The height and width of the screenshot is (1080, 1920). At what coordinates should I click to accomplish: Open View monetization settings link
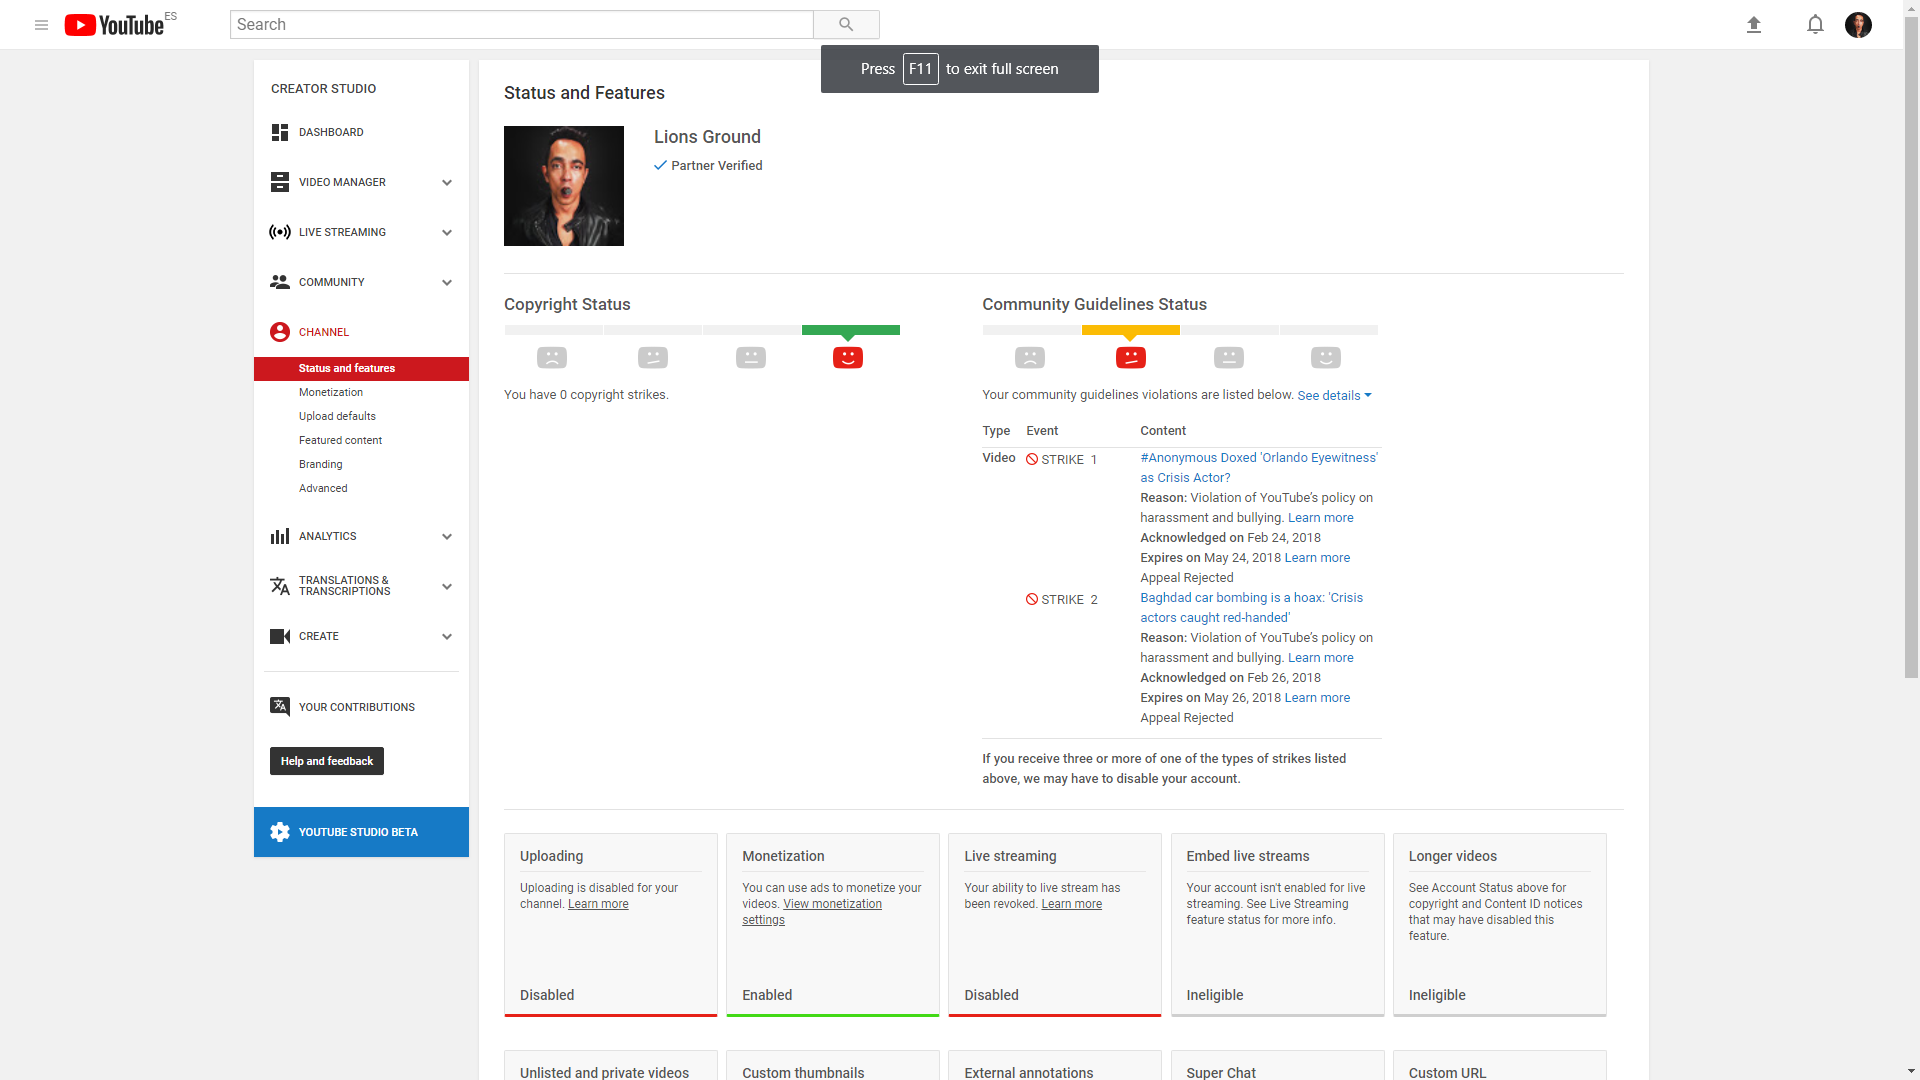tap(812, 912)
